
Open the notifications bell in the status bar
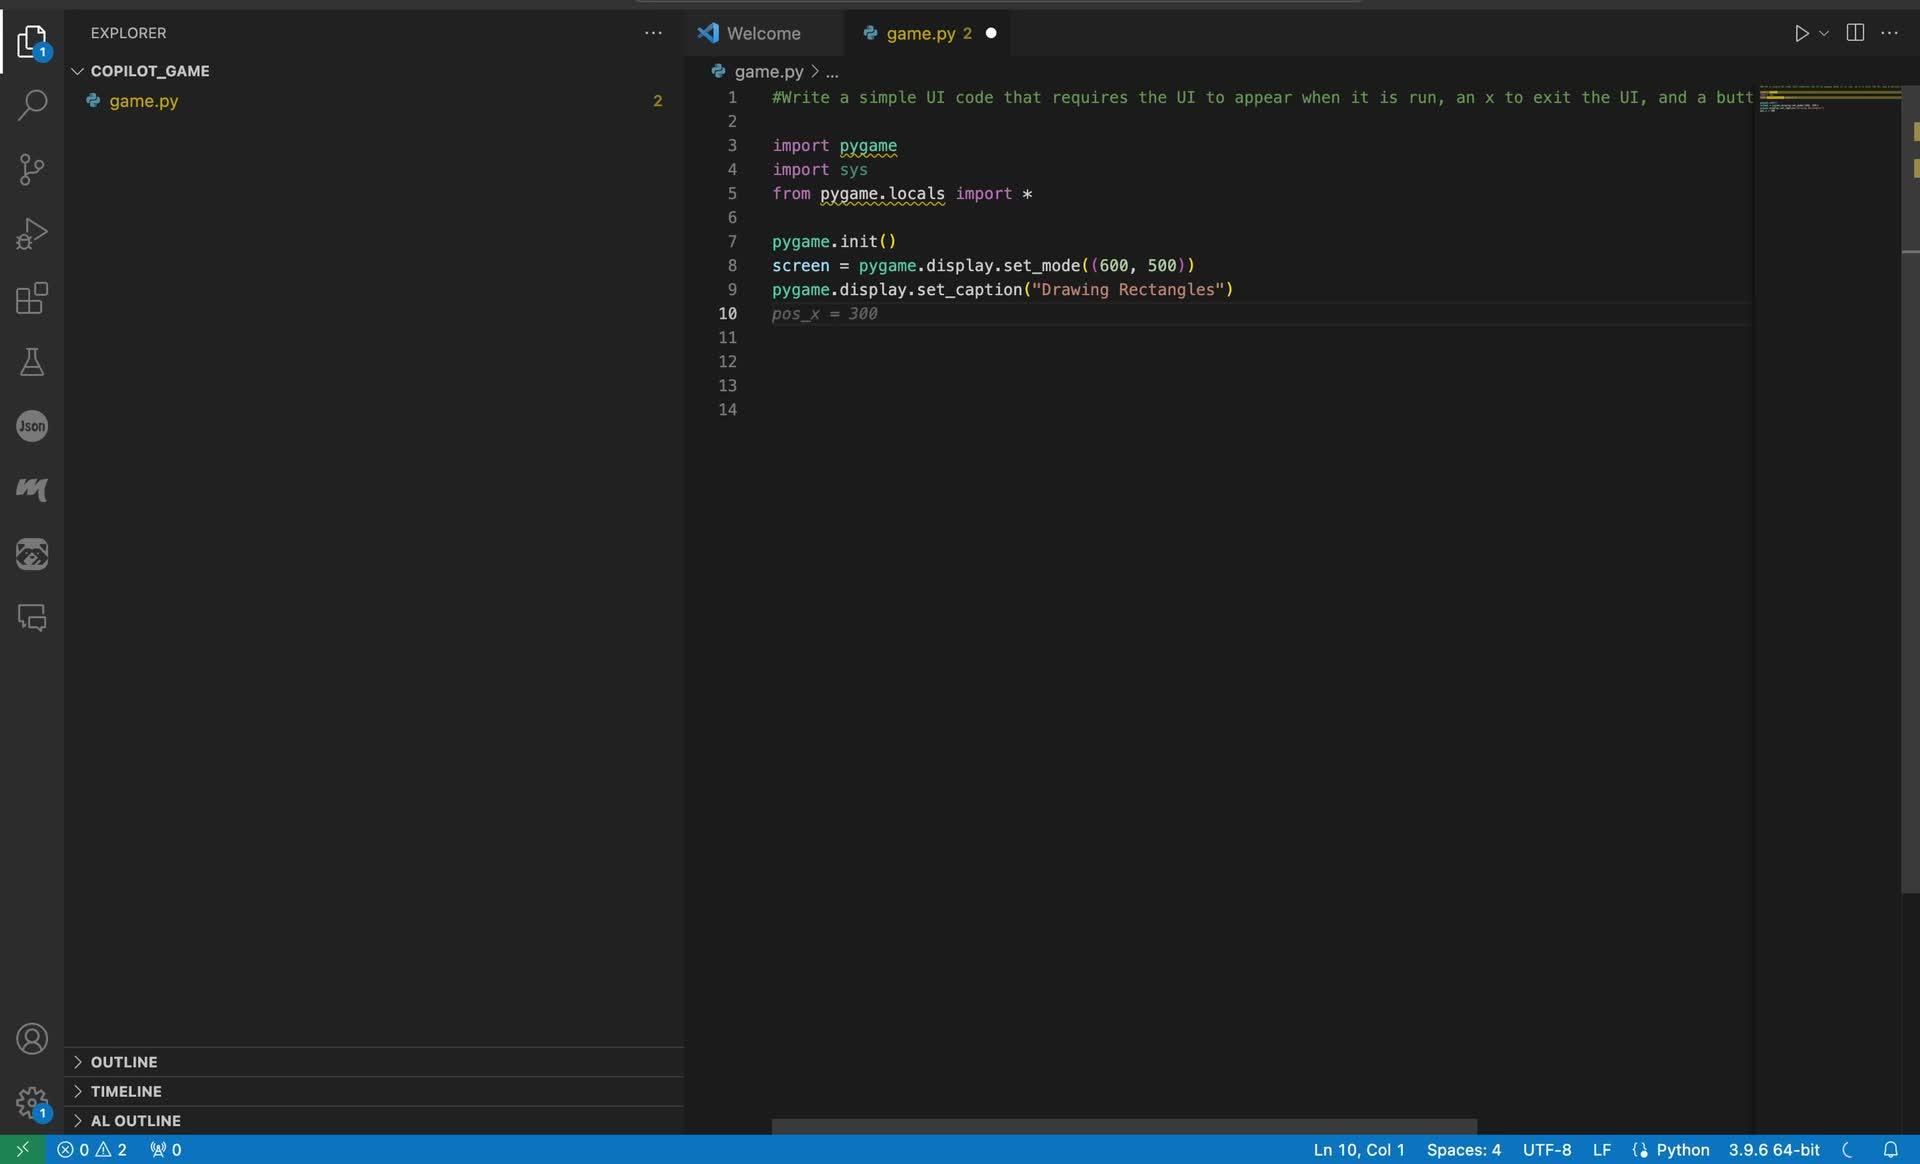pos(1890,1149)
